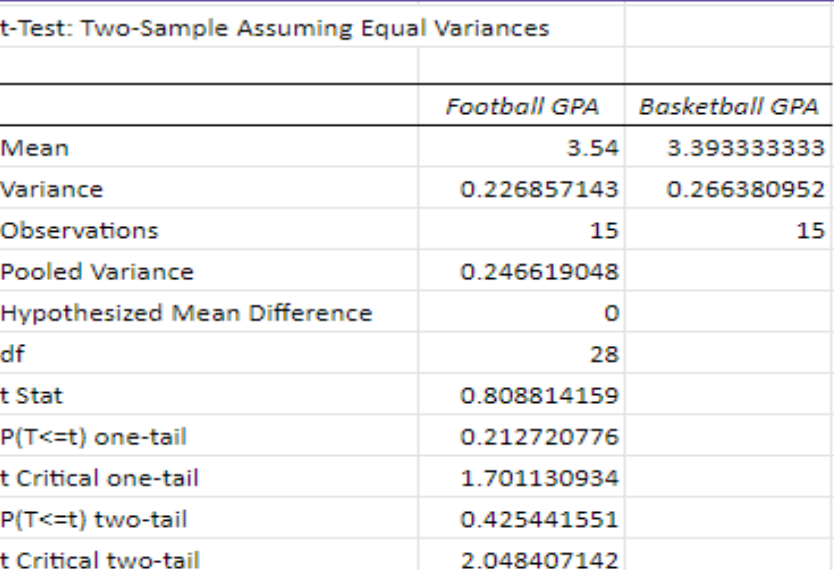Select the Football GPA header cell
Viewport: 834px width, 570px height.
[x=522, y=106]
